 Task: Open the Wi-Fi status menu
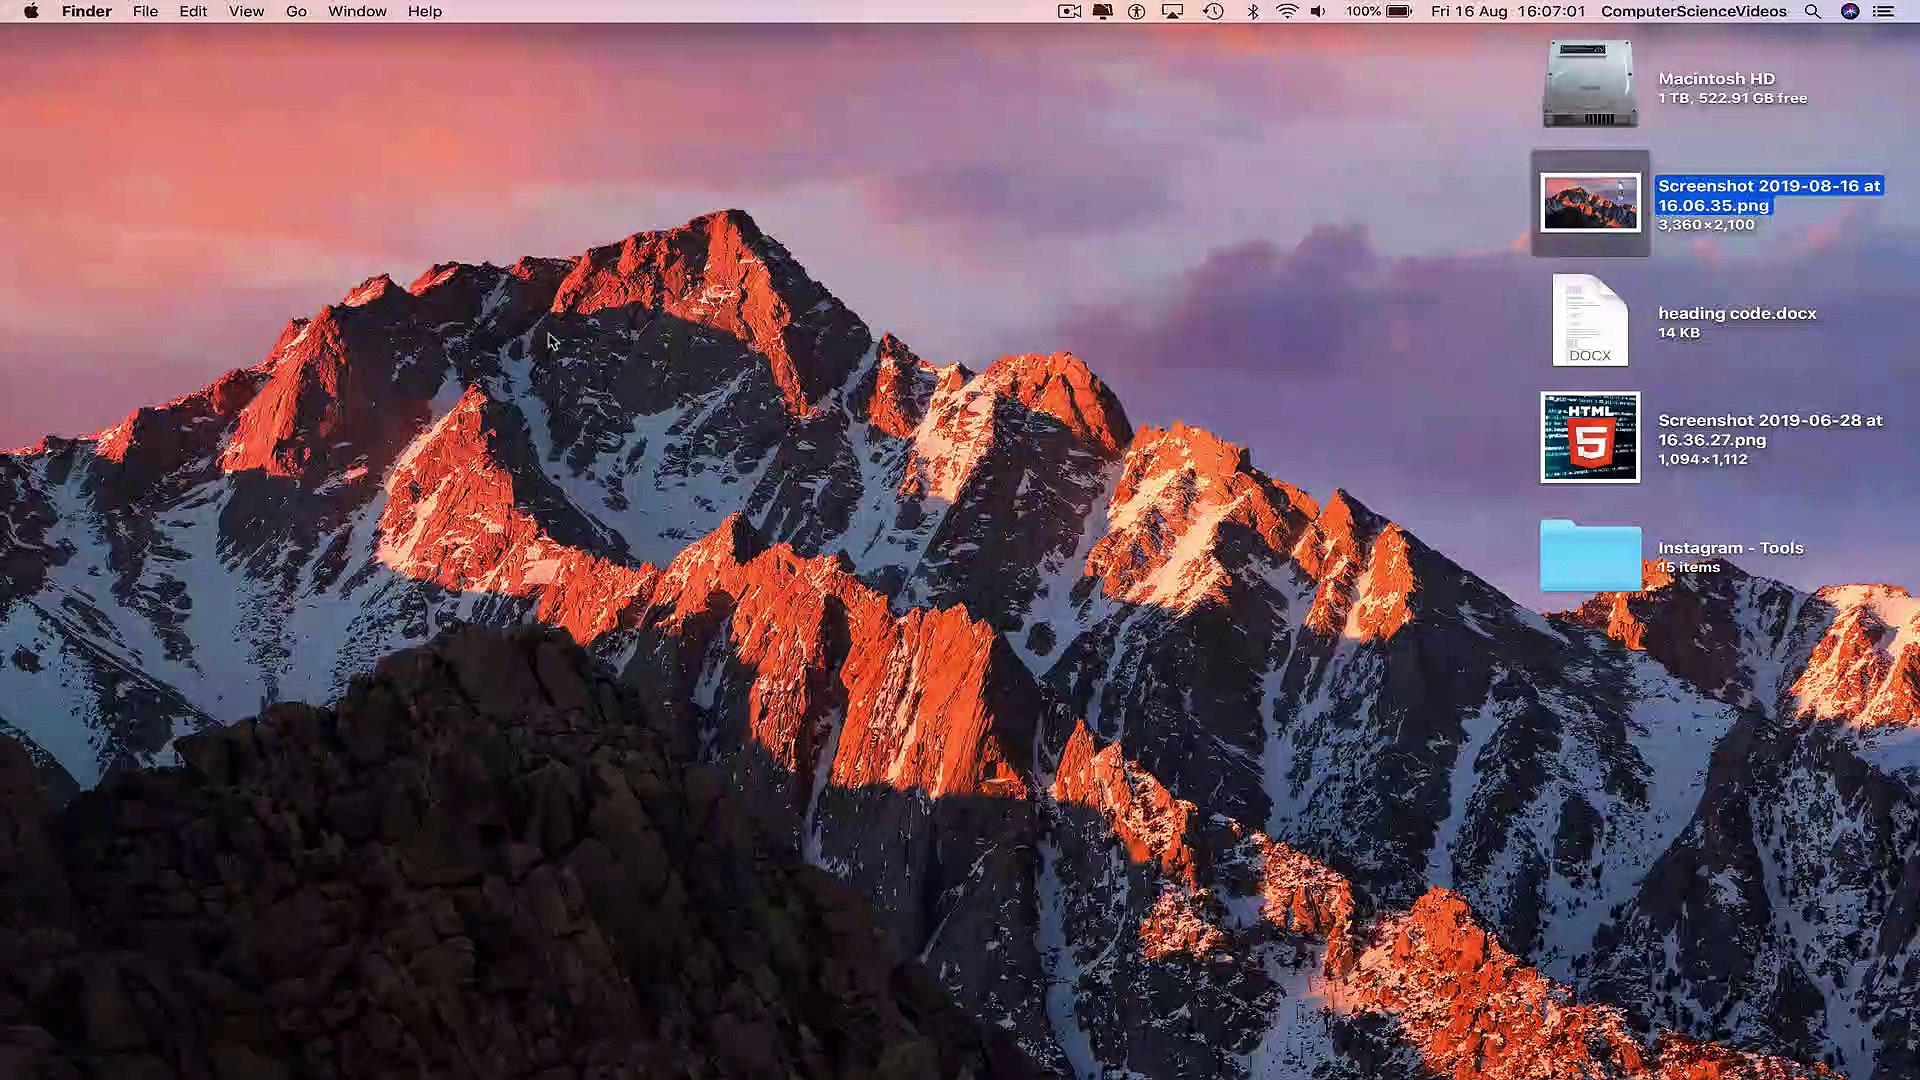[1287, 11]
